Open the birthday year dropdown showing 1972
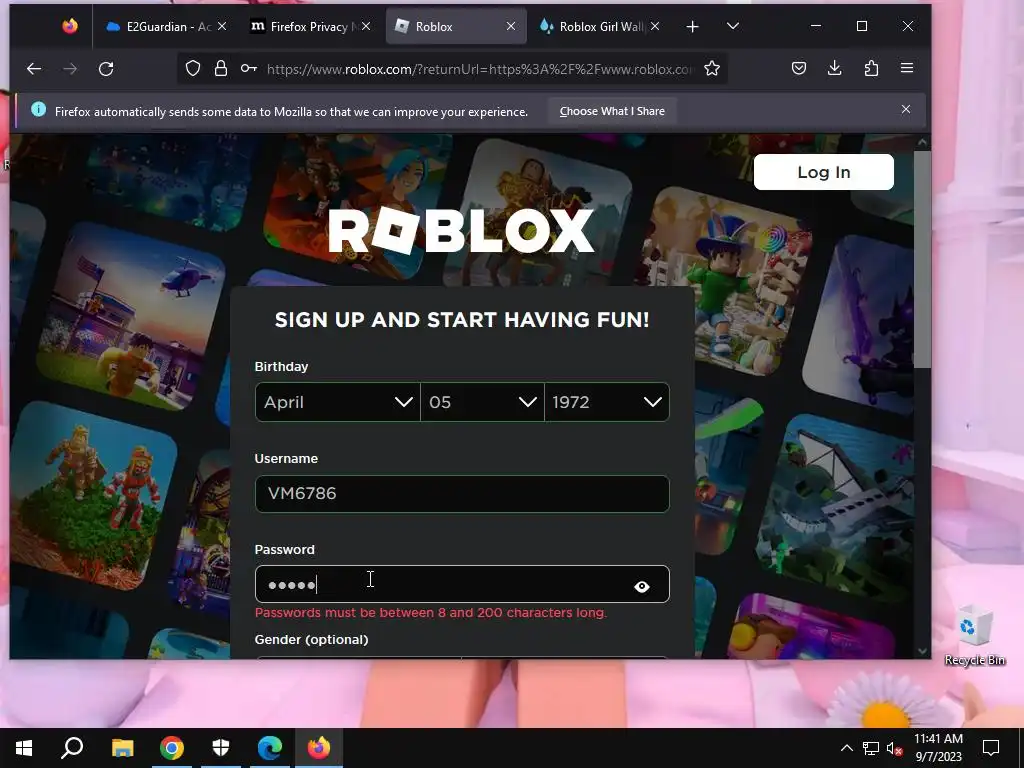This screenshot has width=1024, height=768. tap(607, 402)
